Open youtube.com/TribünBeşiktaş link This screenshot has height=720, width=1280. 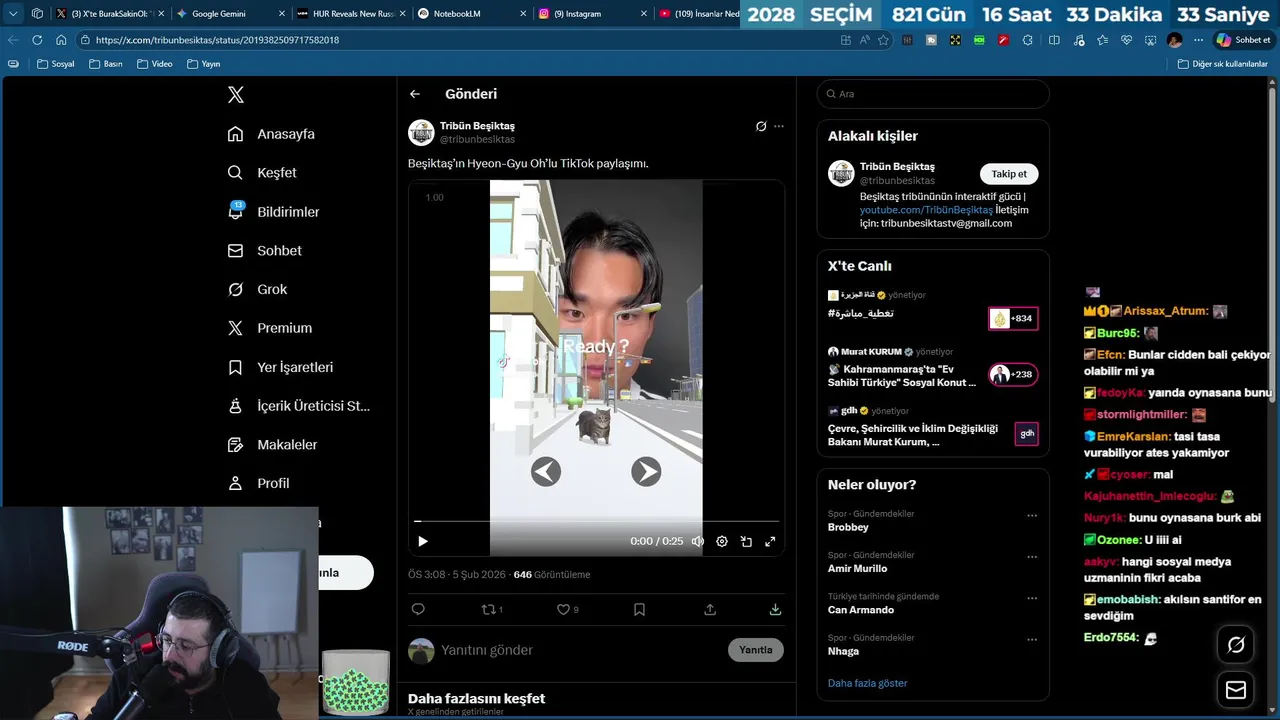coord(926,210)
